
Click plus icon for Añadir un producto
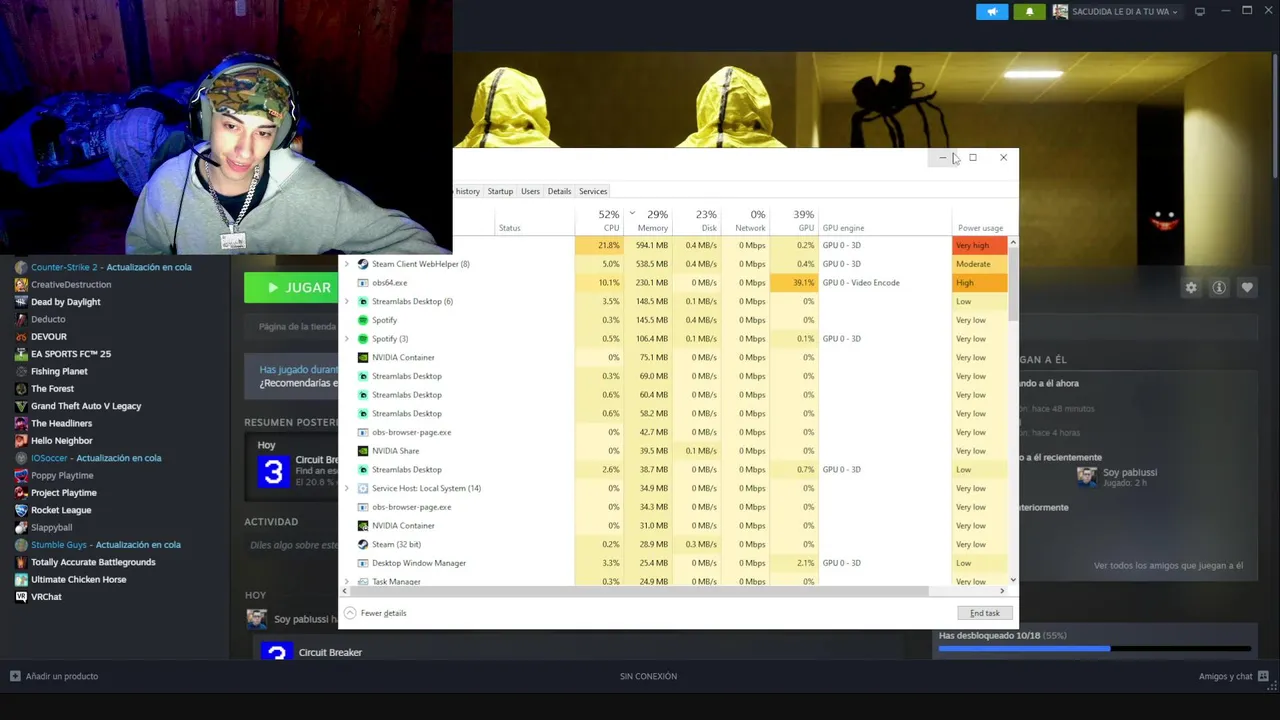pos(14,676)
